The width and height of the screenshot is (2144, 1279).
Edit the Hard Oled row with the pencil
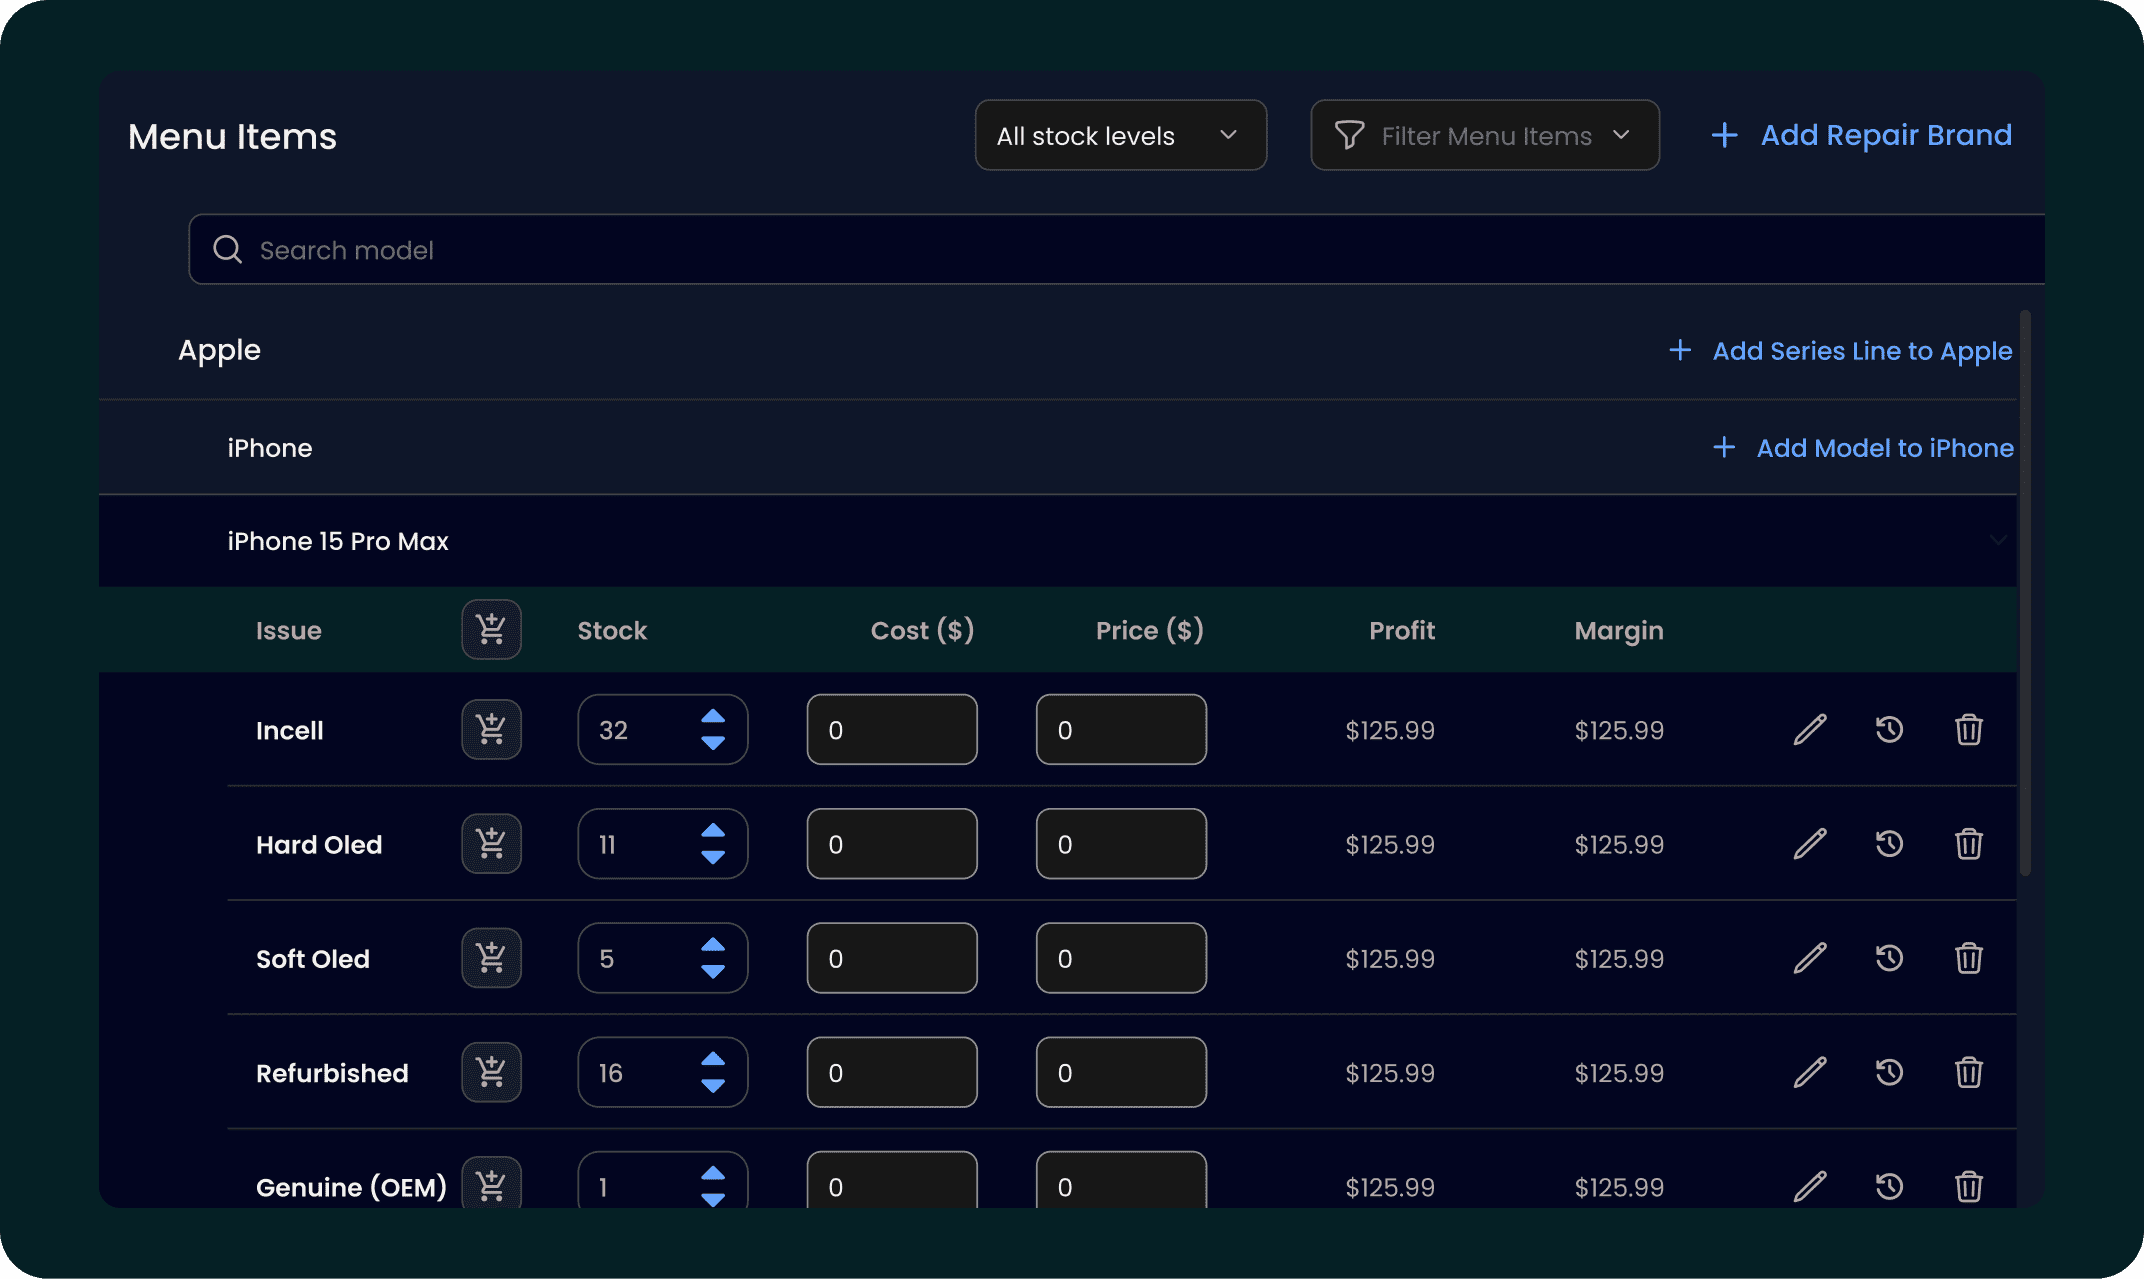[x=1810, y=844]
